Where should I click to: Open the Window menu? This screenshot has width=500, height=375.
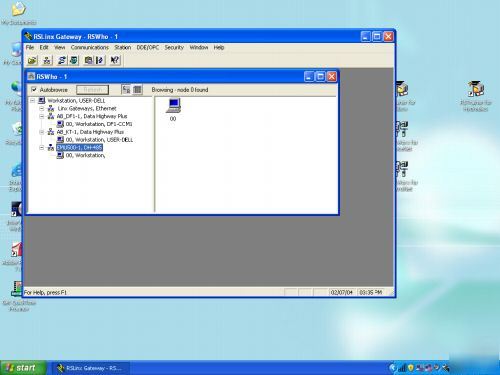pyautogui.click(x=199, y=47)
